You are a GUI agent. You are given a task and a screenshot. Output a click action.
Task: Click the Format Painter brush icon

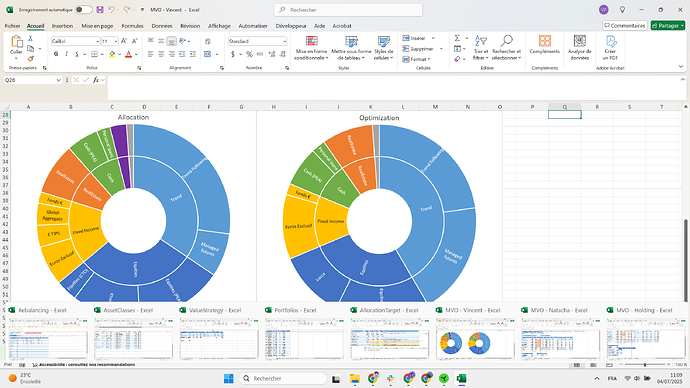pyautogui.click(x=30, y=58)
